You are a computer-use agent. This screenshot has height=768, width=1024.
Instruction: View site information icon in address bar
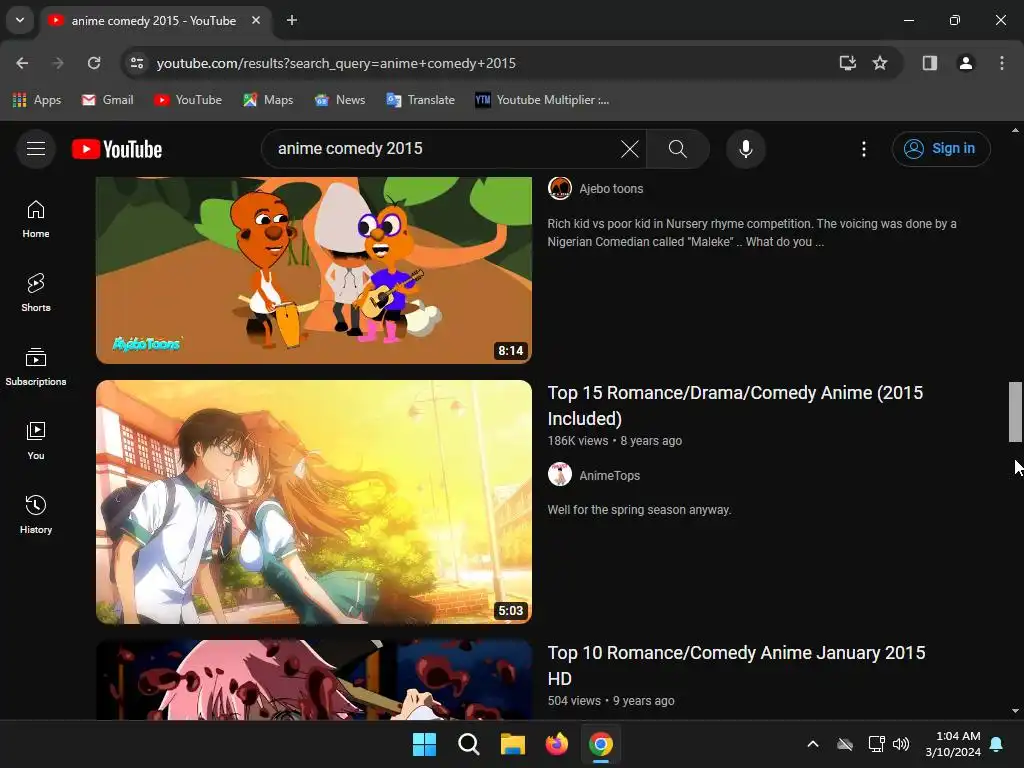point(137,63)
